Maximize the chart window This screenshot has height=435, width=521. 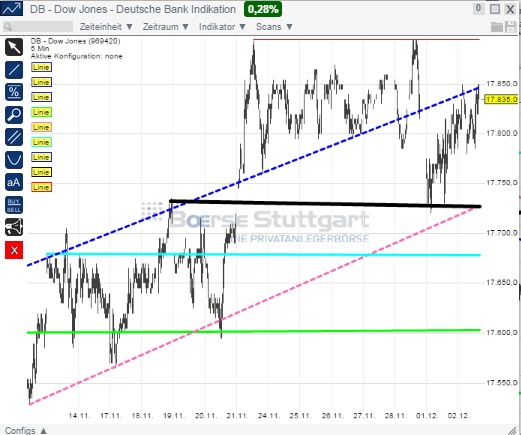click(x=495, y=9)
